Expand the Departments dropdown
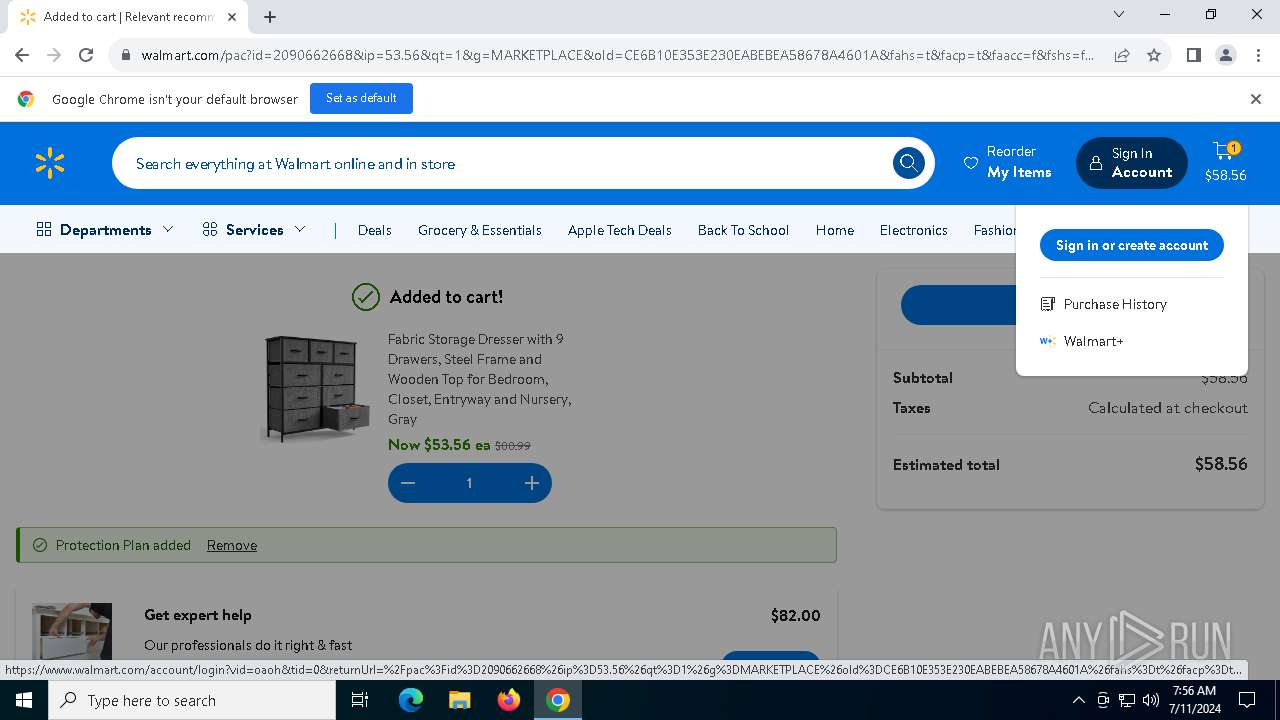The width and height of the screenshot is (1280, 720). 105,230
